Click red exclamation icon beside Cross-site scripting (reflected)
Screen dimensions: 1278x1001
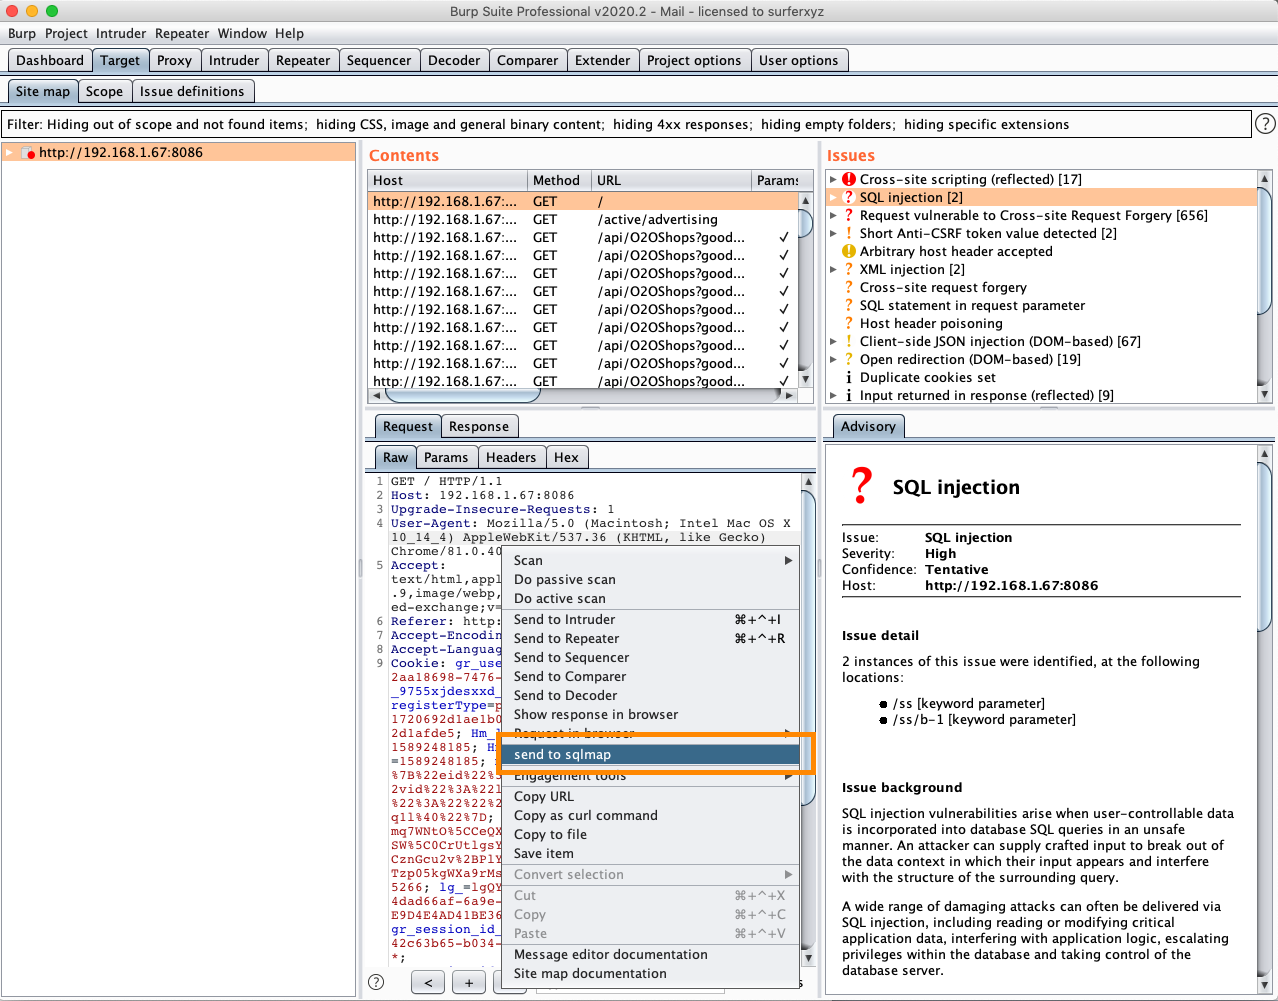pos(849,180)
